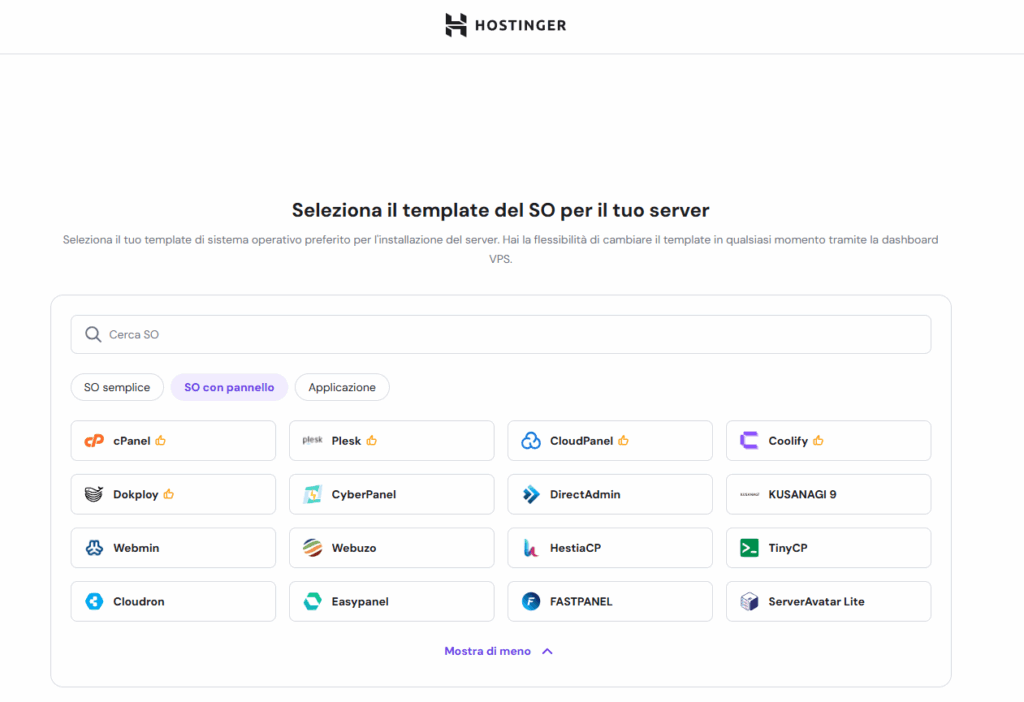Click the Dokploy logo icon
The height and width of the screenshot is (702, 1024).
click(94, 494)
